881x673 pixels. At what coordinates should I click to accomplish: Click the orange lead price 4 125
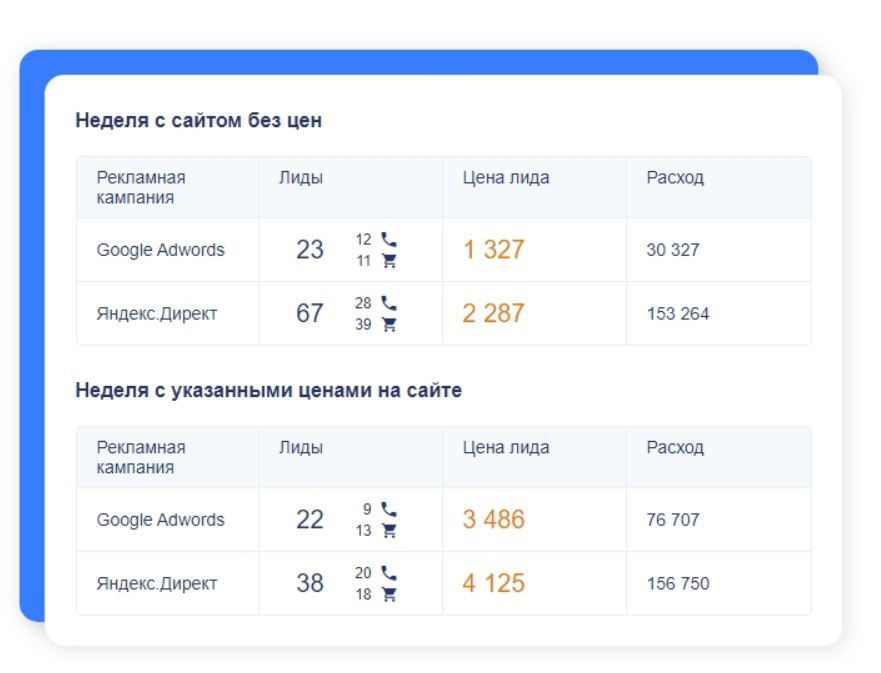(493, 584)
